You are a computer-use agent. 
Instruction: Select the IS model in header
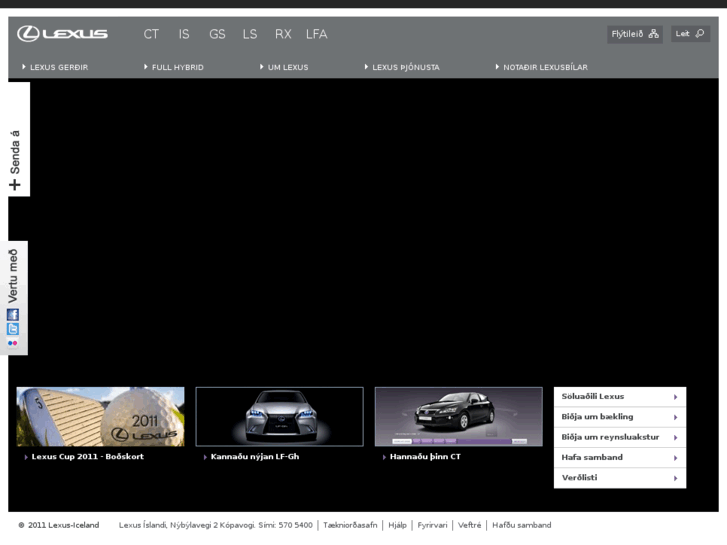coord(184,34)
